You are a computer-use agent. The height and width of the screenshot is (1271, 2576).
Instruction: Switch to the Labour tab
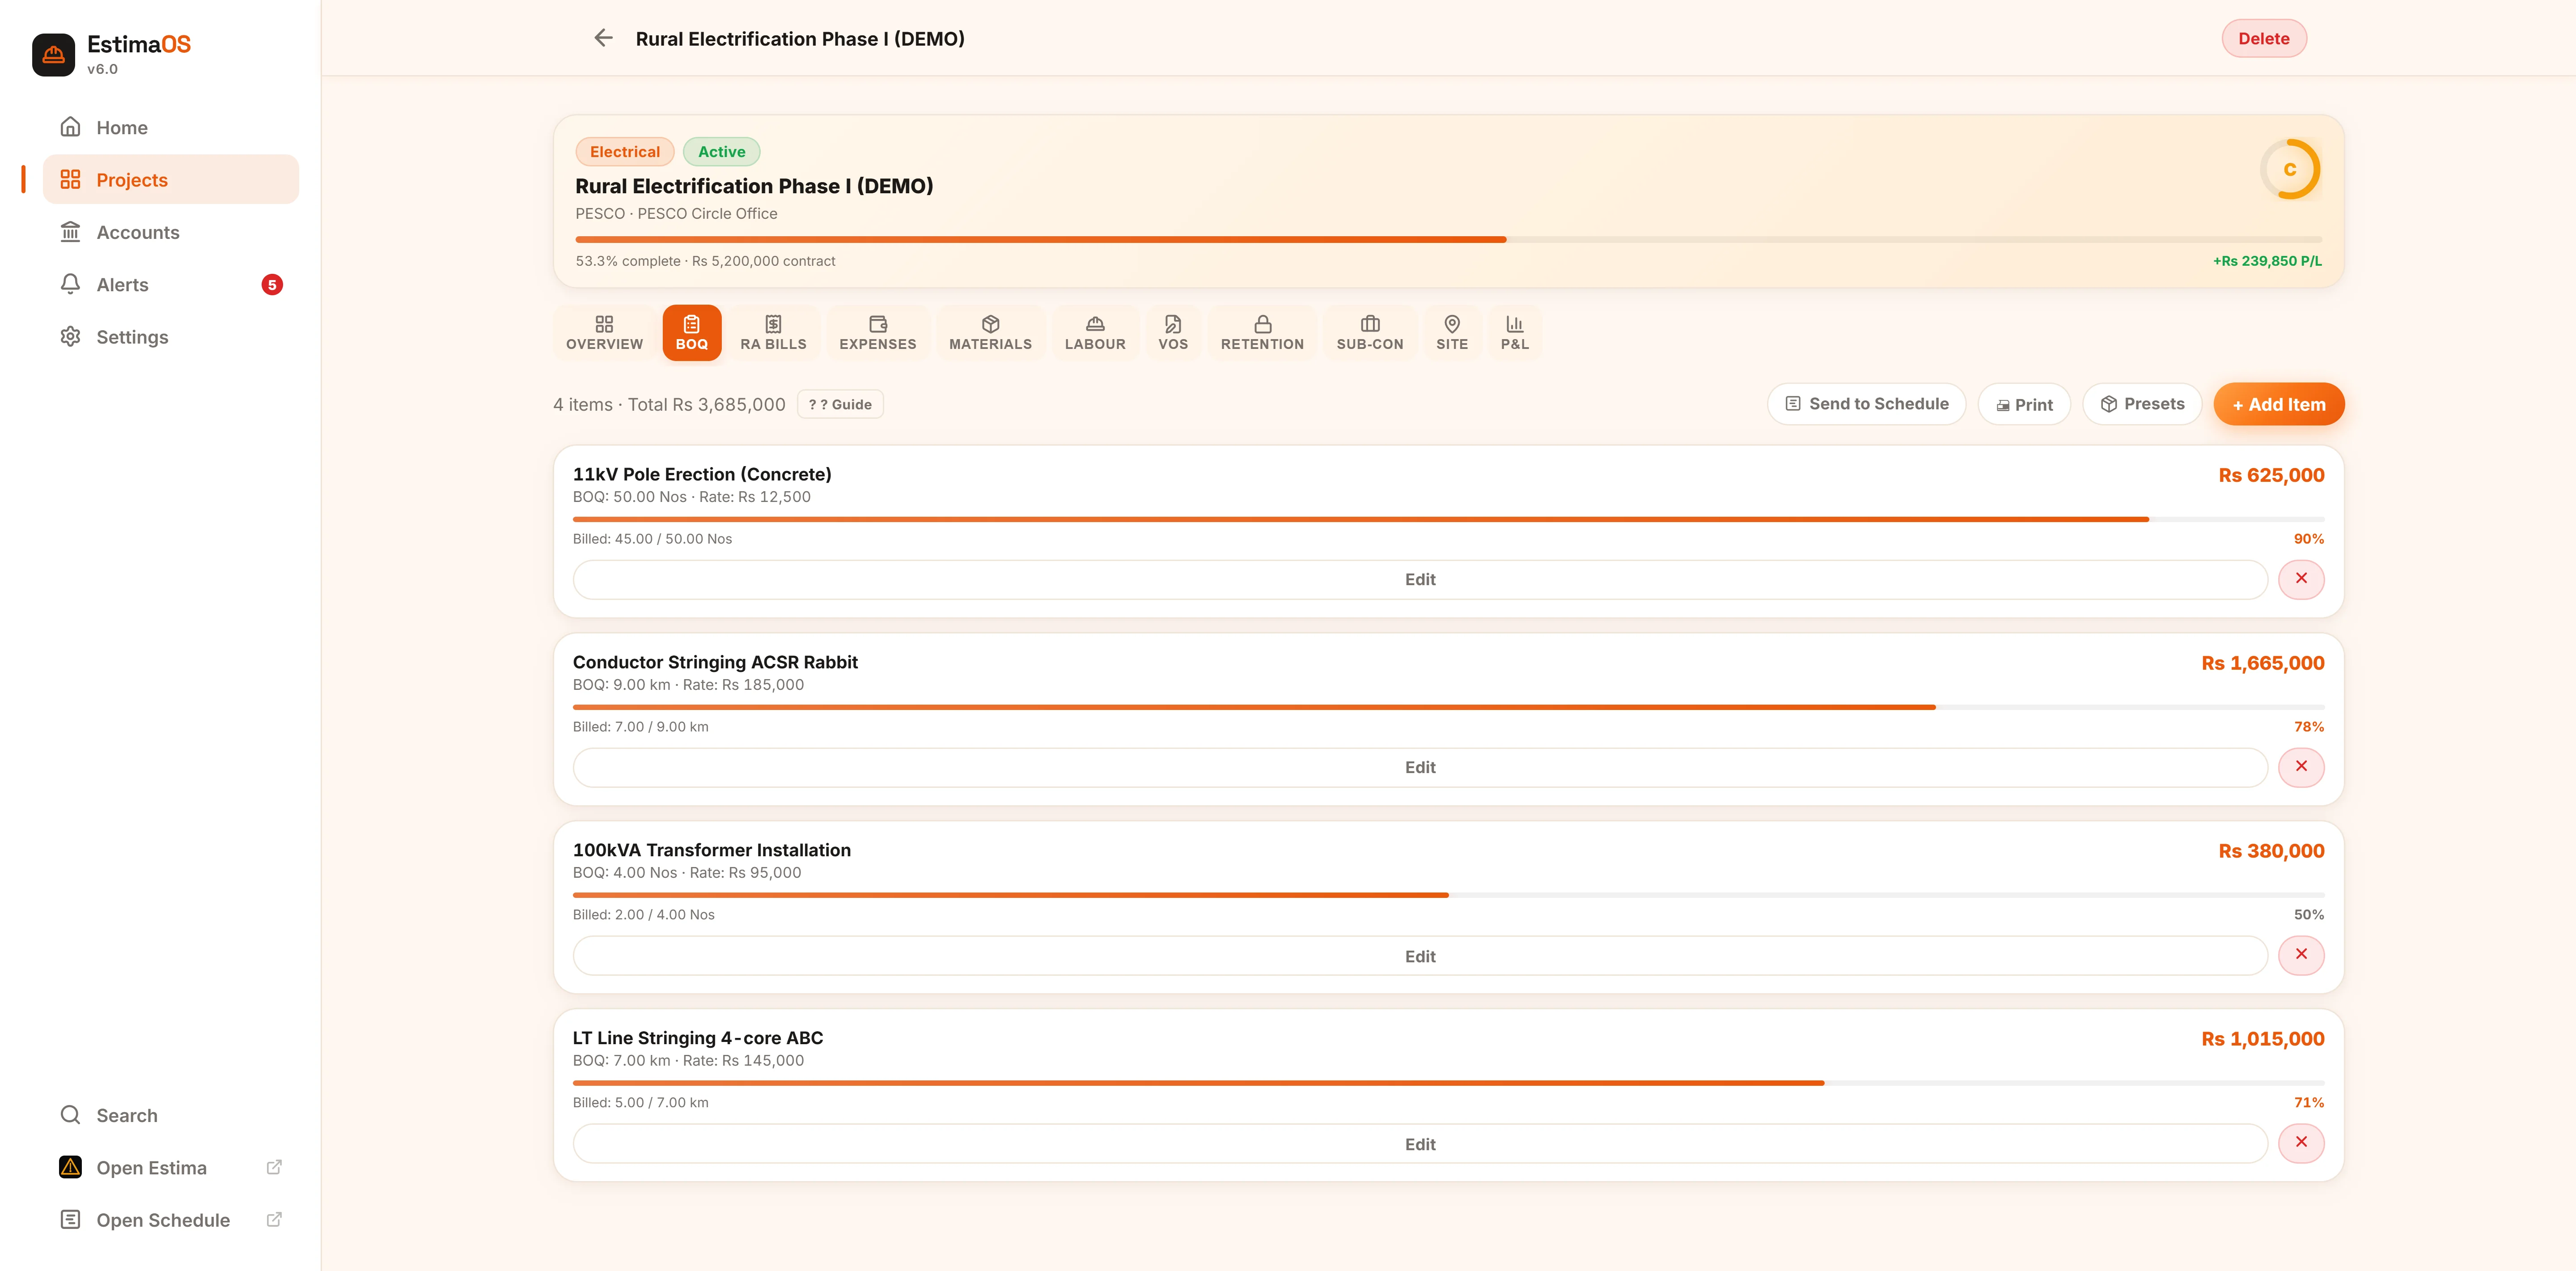[x=1095, y=332]
